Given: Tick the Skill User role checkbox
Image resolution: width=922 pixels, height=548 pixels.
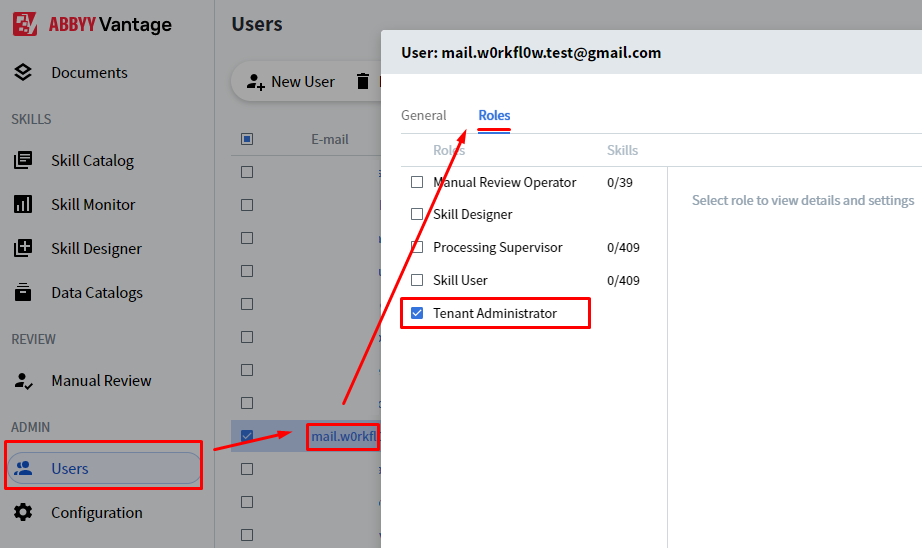Looking at the screenshot, I should click(417, 280).
